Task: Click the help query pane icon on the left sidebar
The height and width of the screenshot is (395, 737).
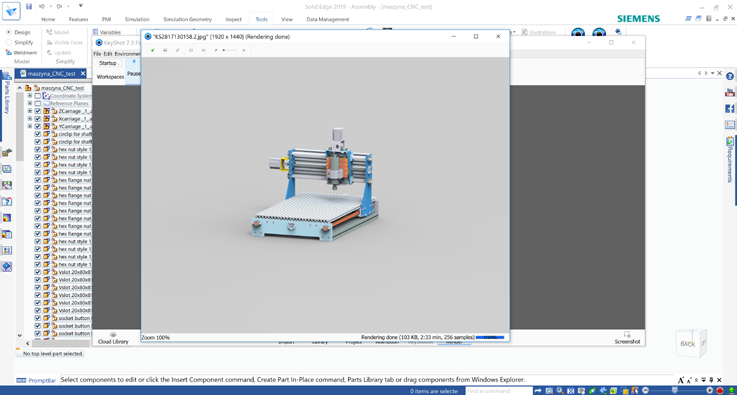Action: [x=7, y=201]
